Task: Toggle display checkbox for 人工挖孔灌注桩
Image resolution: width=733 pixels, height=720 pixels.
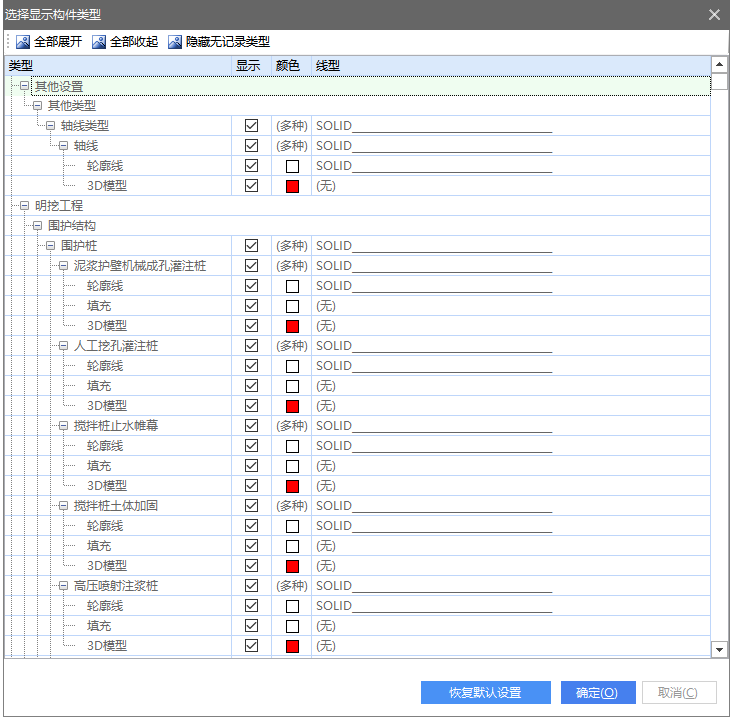Action: (251, 346)
